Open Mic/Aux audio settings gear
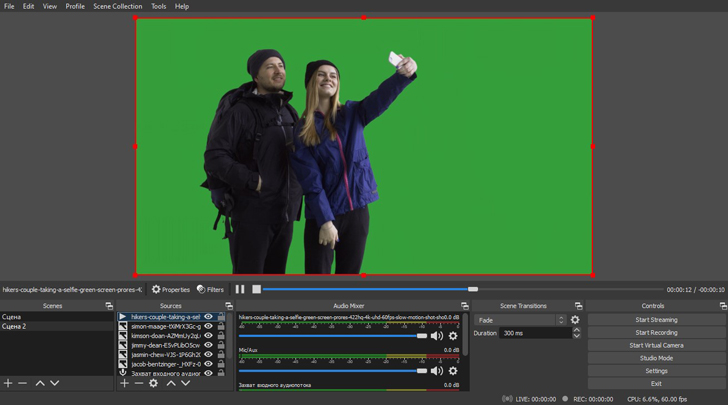Screen dimensions: 728x405 point(453,371)
